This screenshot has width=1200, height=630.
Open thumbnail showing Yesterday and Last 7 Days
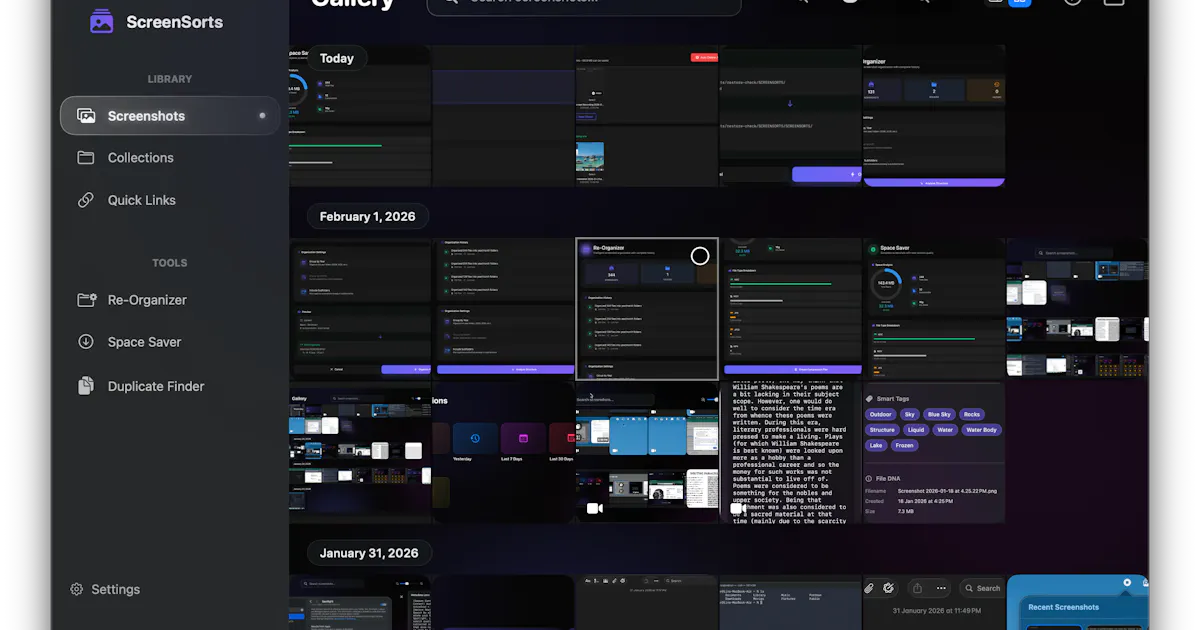[503, 453]
